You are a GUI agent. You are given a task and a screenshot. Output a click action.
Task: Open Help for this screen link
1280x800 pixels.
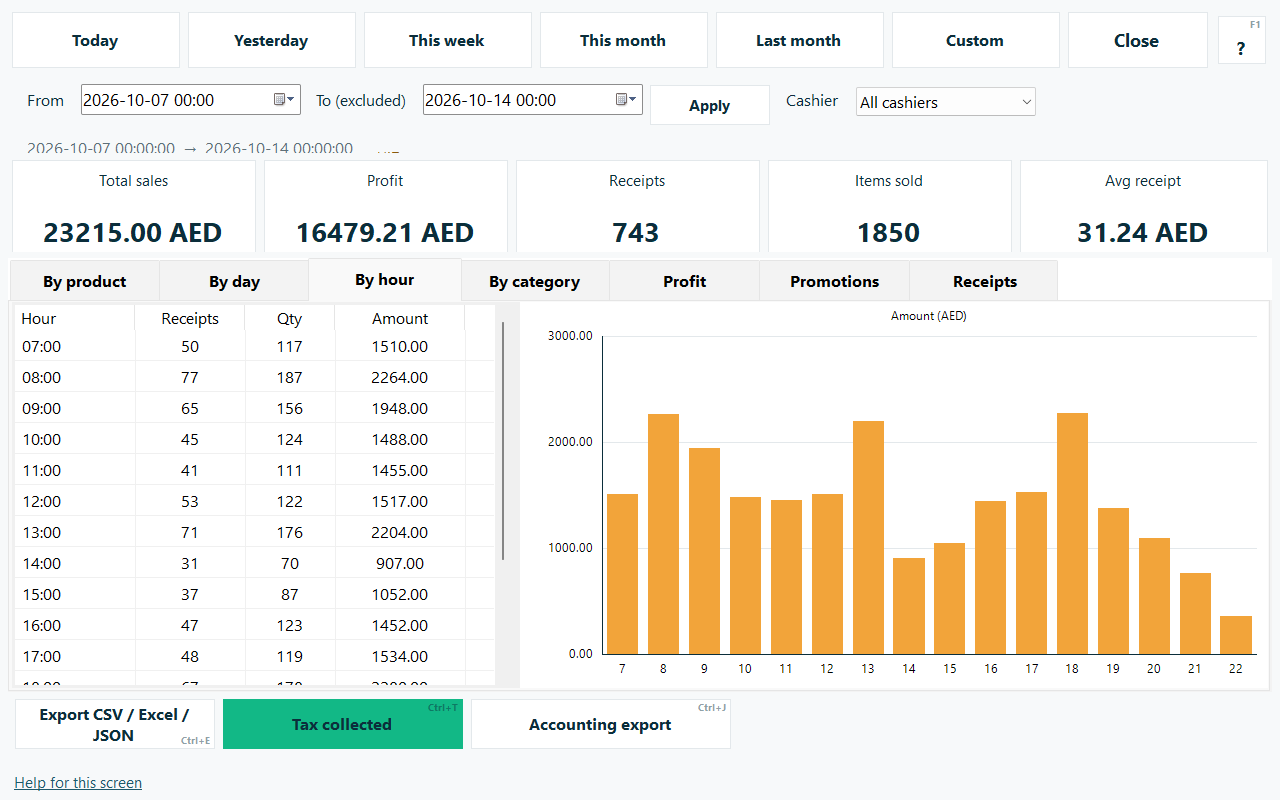click(78, 783)
